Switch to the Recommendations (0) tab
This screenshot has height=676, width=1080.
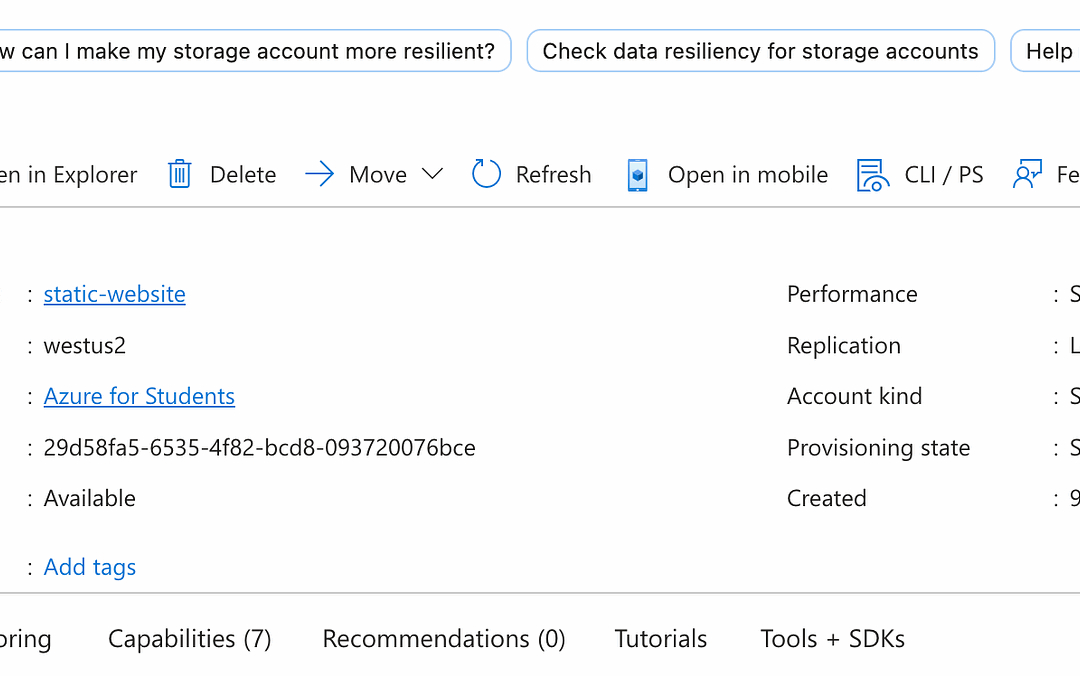(x=443, y=639)
